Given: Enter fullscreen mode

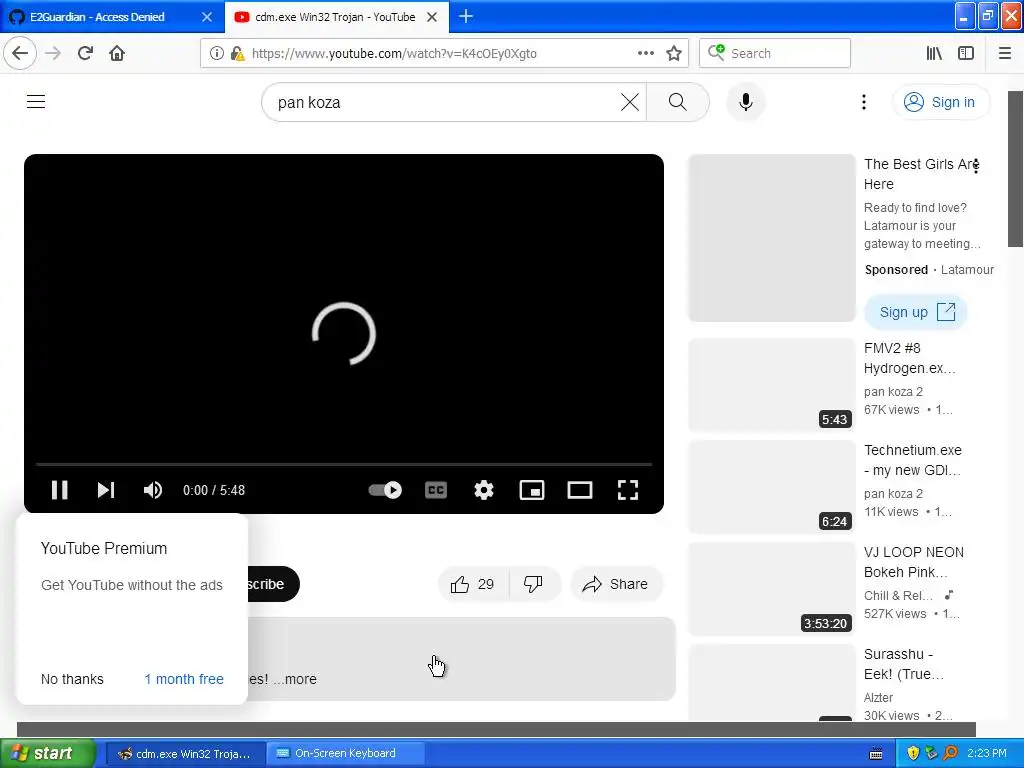Looking at the screenshot, I should tap(628, 490).
